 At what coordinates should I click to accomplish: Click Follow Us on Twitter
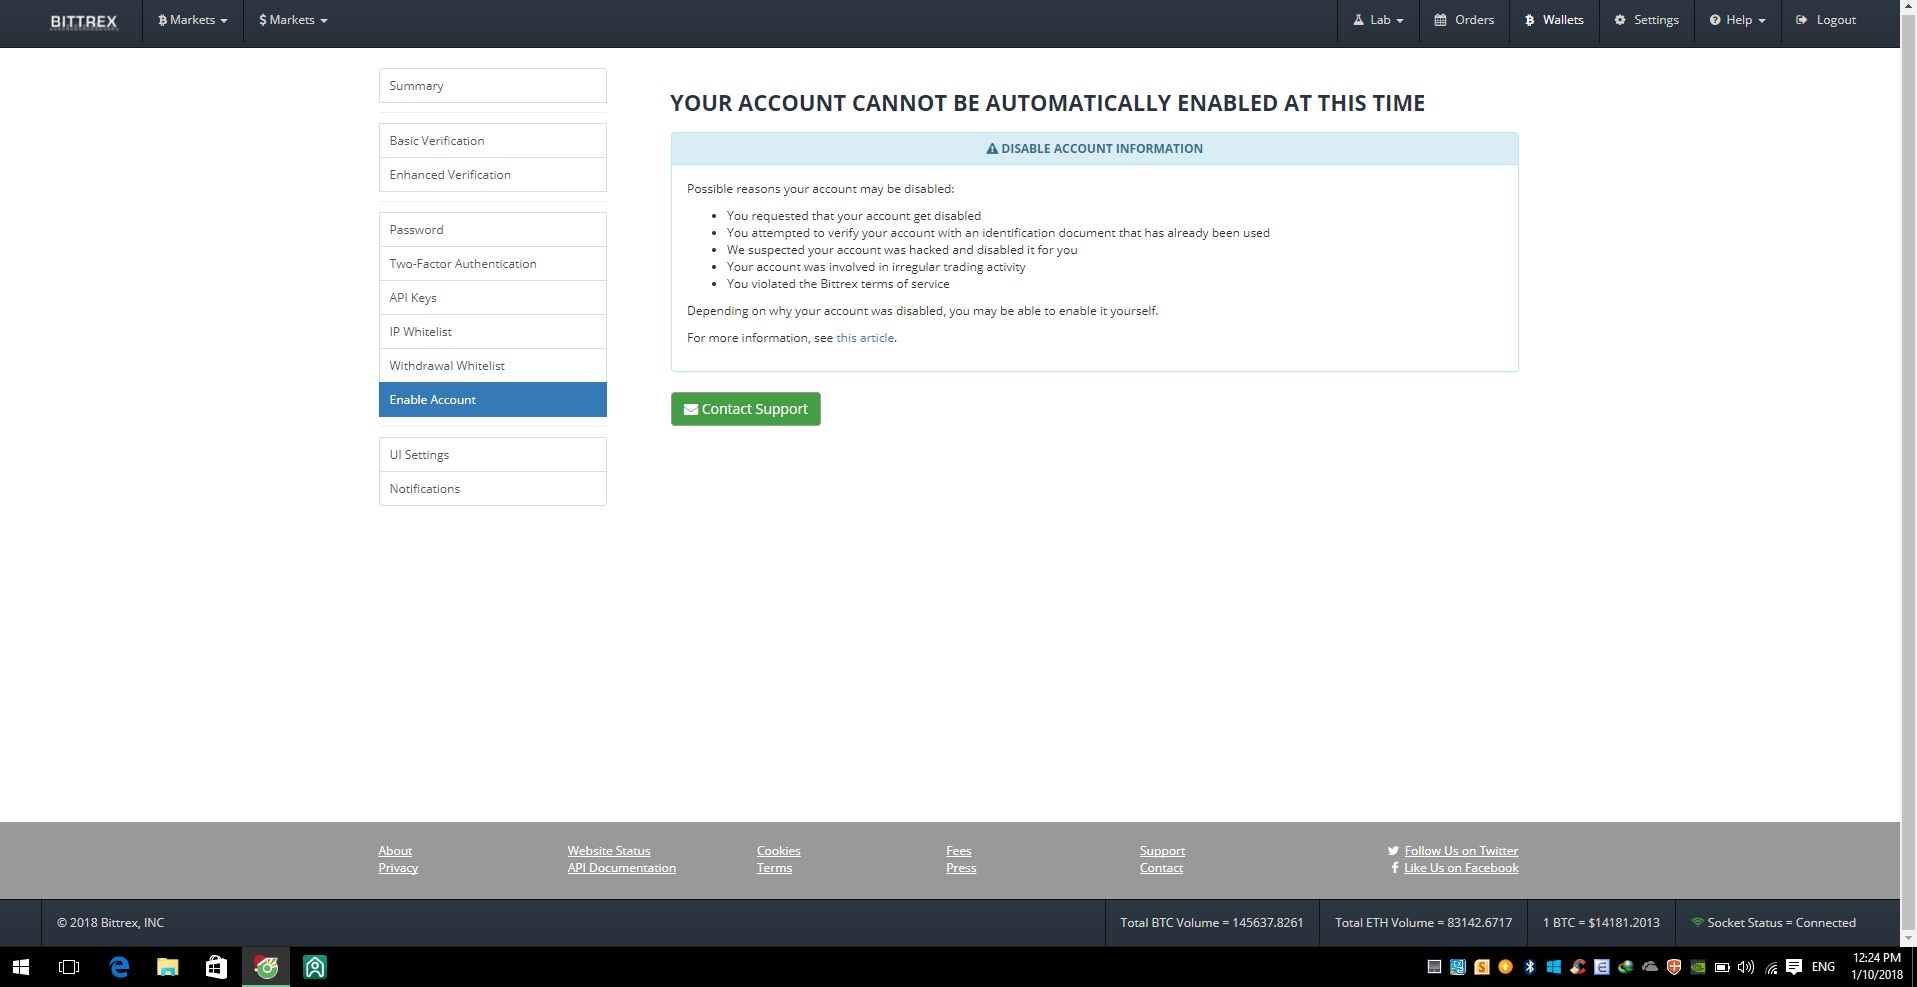tap(1461, 851)
